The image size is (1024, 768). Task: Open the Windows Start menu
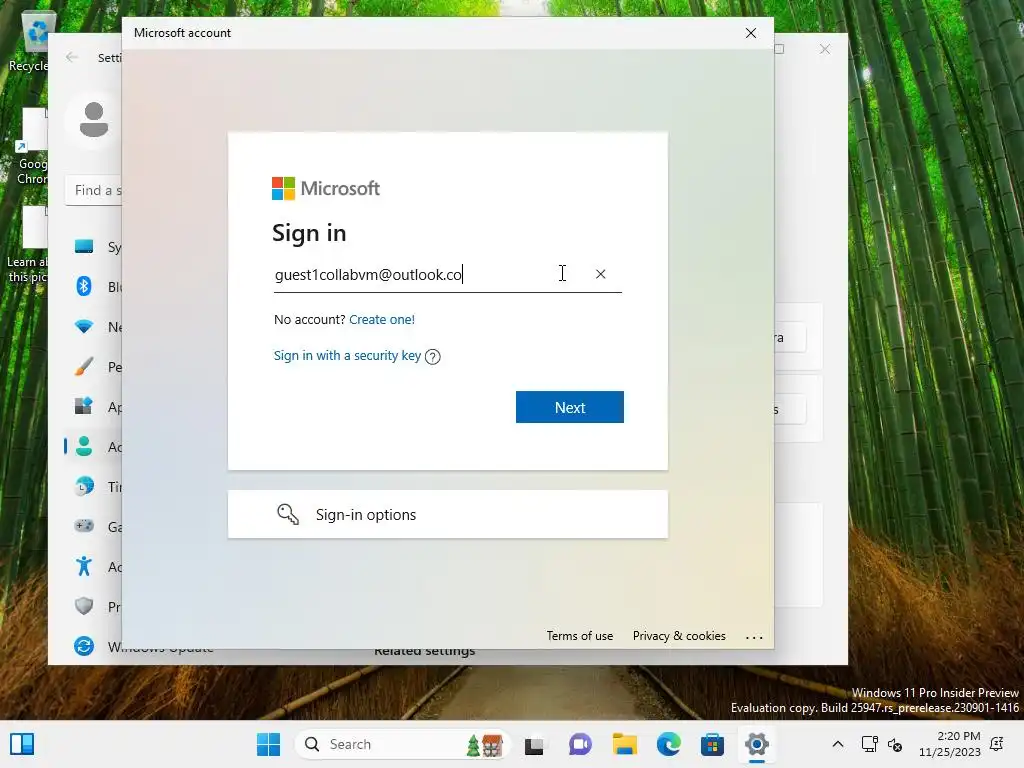(268, 744)
